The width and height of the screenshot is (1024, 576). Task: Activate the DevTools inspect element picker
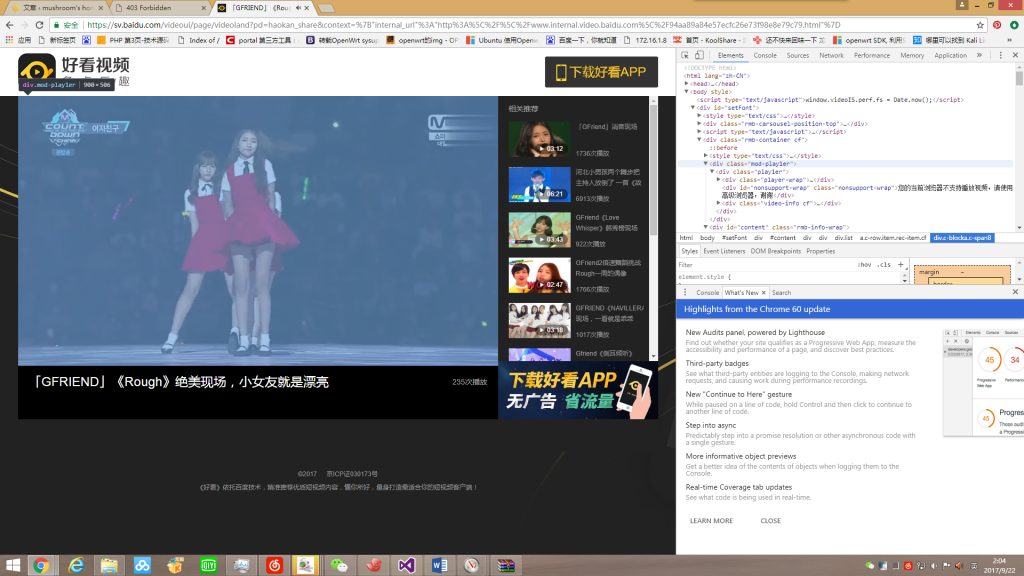click(687, 55)
